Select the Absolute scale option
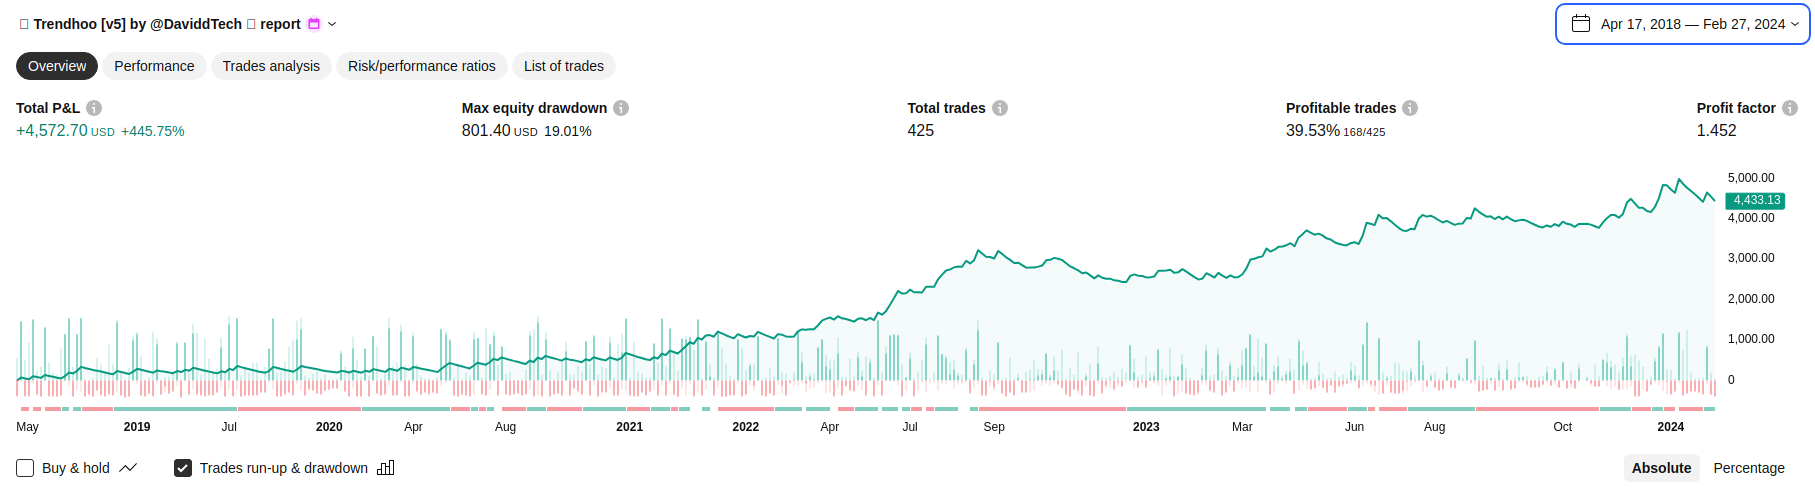Screen dimensions: 1815x491 tap(1661, 468)
